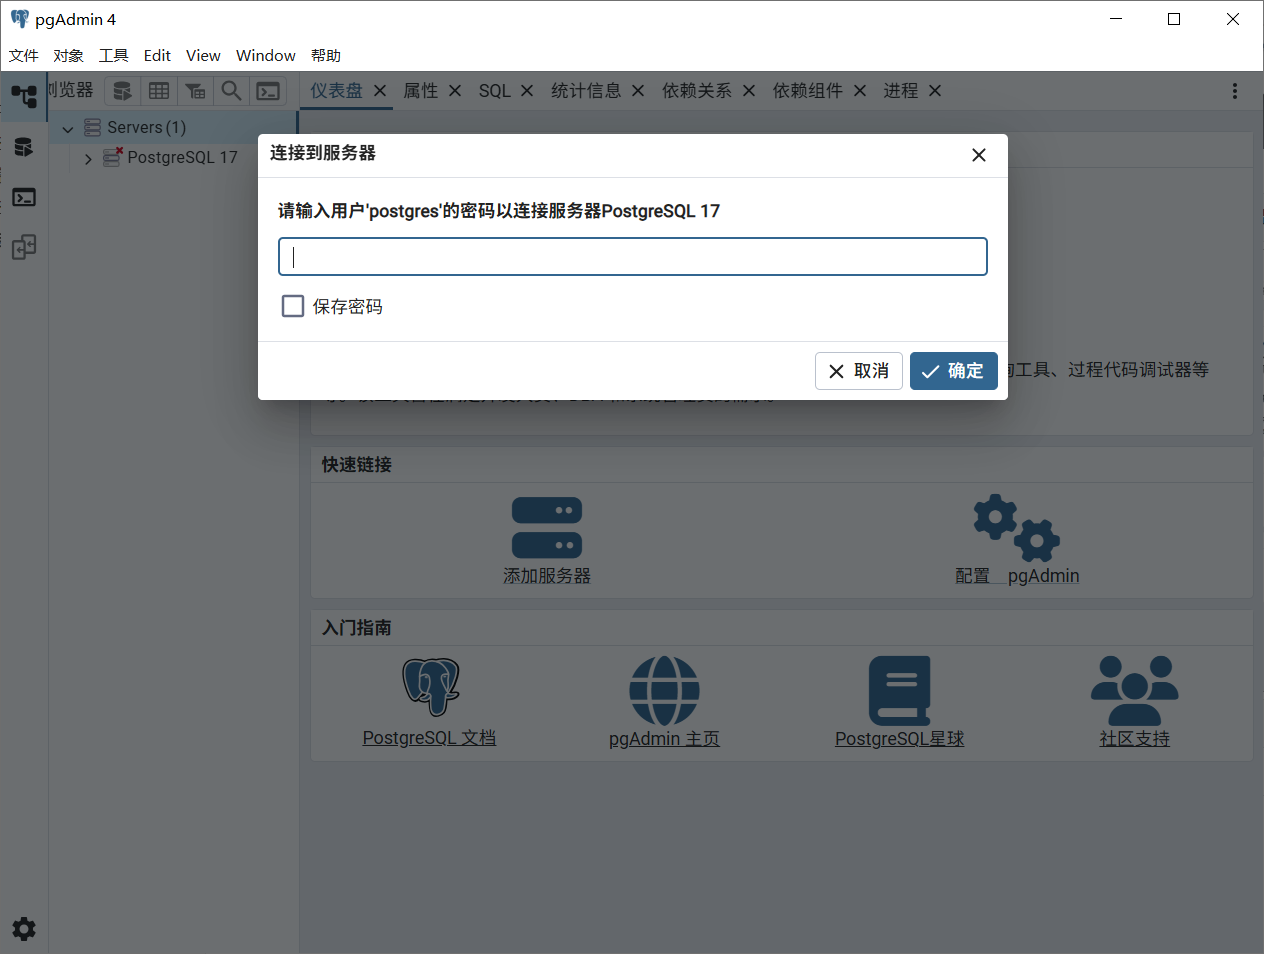The image size is (1264, 954).
Task: Click the Query Tool toolbar icon
Action: (x=122, y=91)
